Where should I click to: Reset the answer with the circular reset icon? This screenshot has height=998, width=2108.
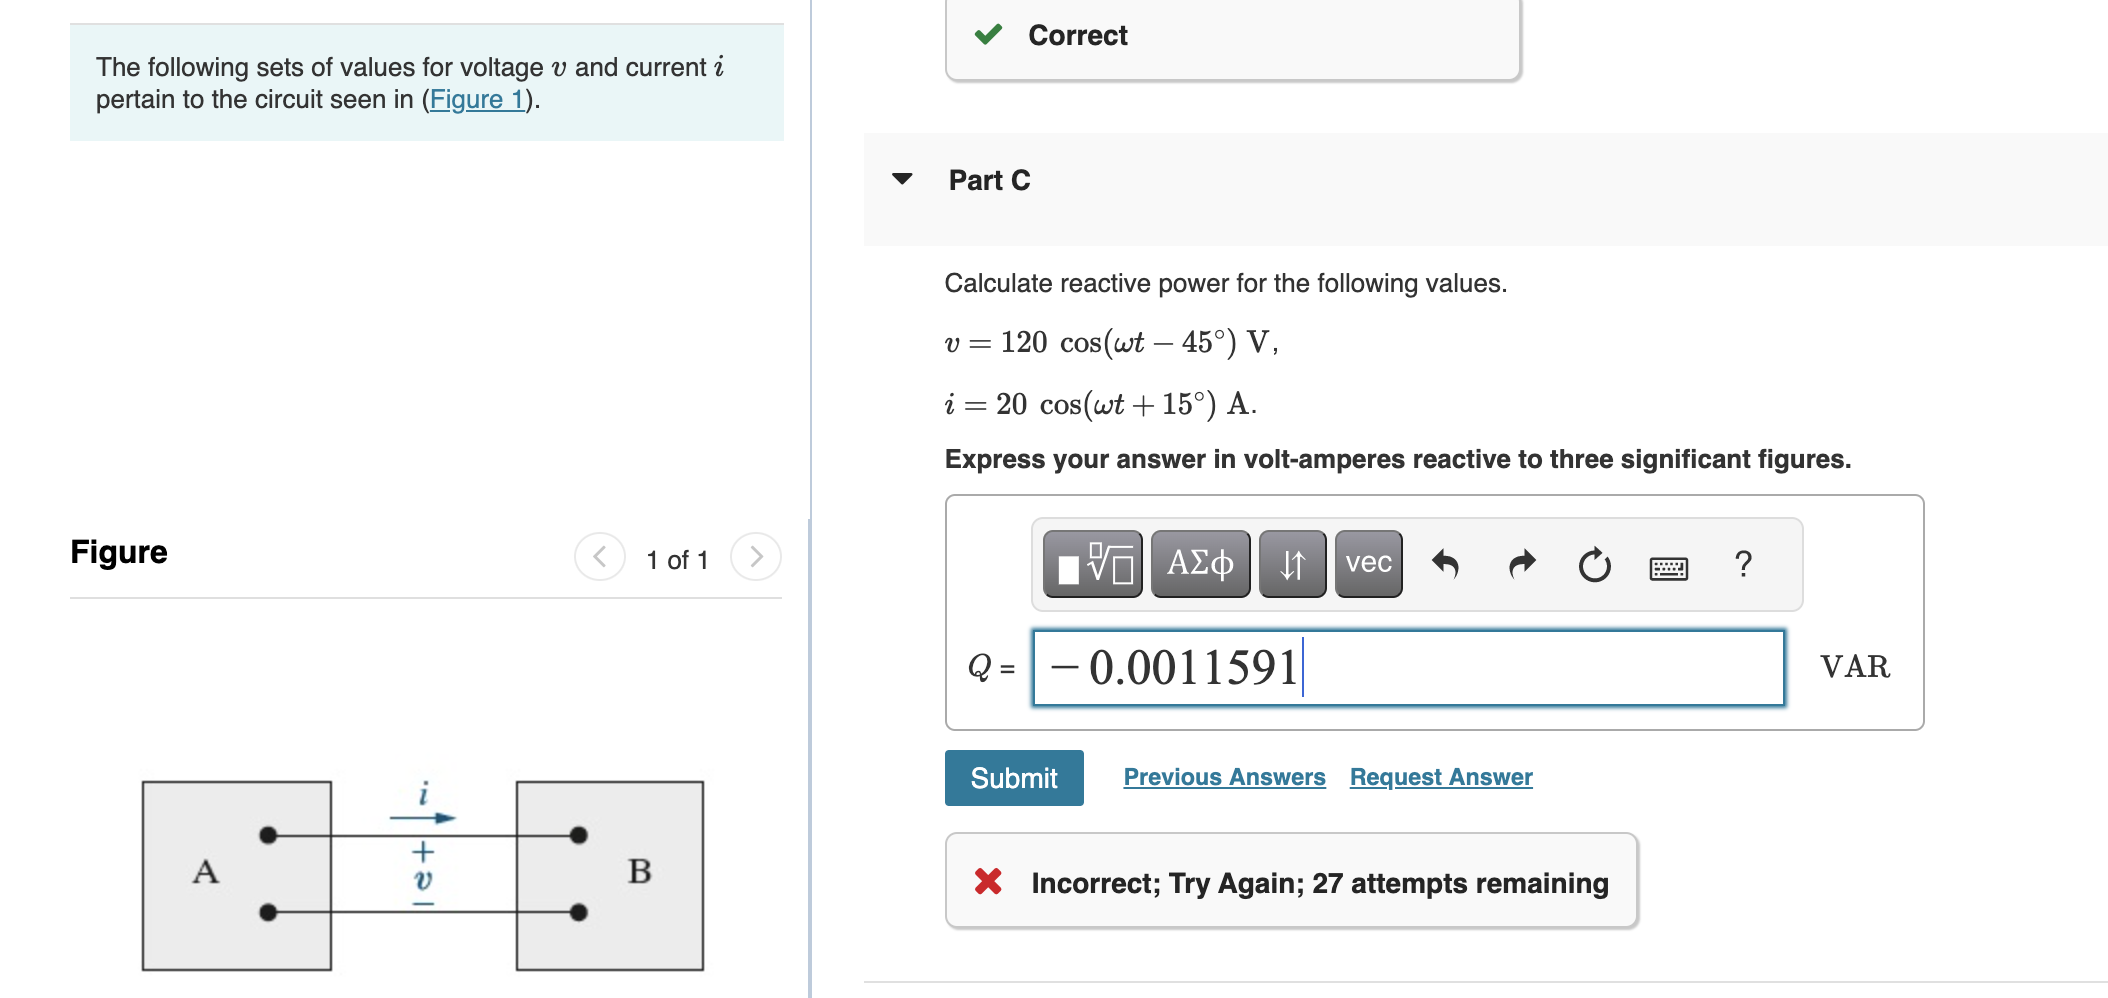(1593, 564)
